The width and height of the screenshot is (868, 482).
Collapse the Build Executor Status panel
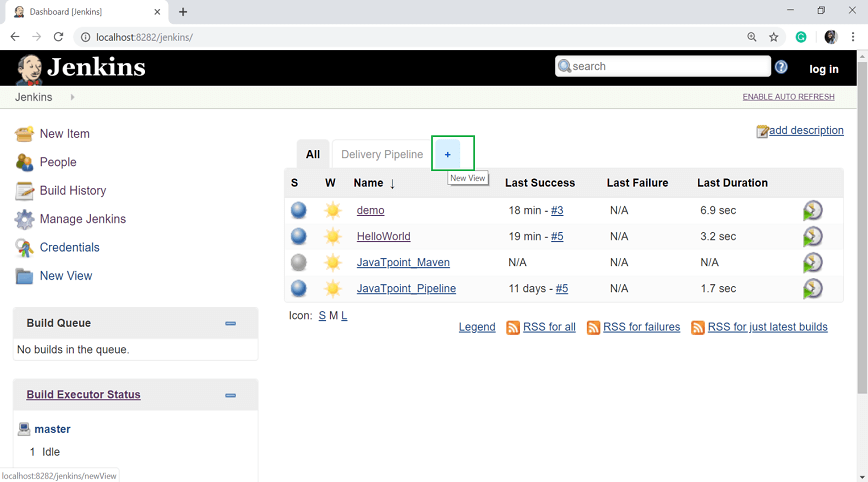pyautogui.click(x=230, y=395)
